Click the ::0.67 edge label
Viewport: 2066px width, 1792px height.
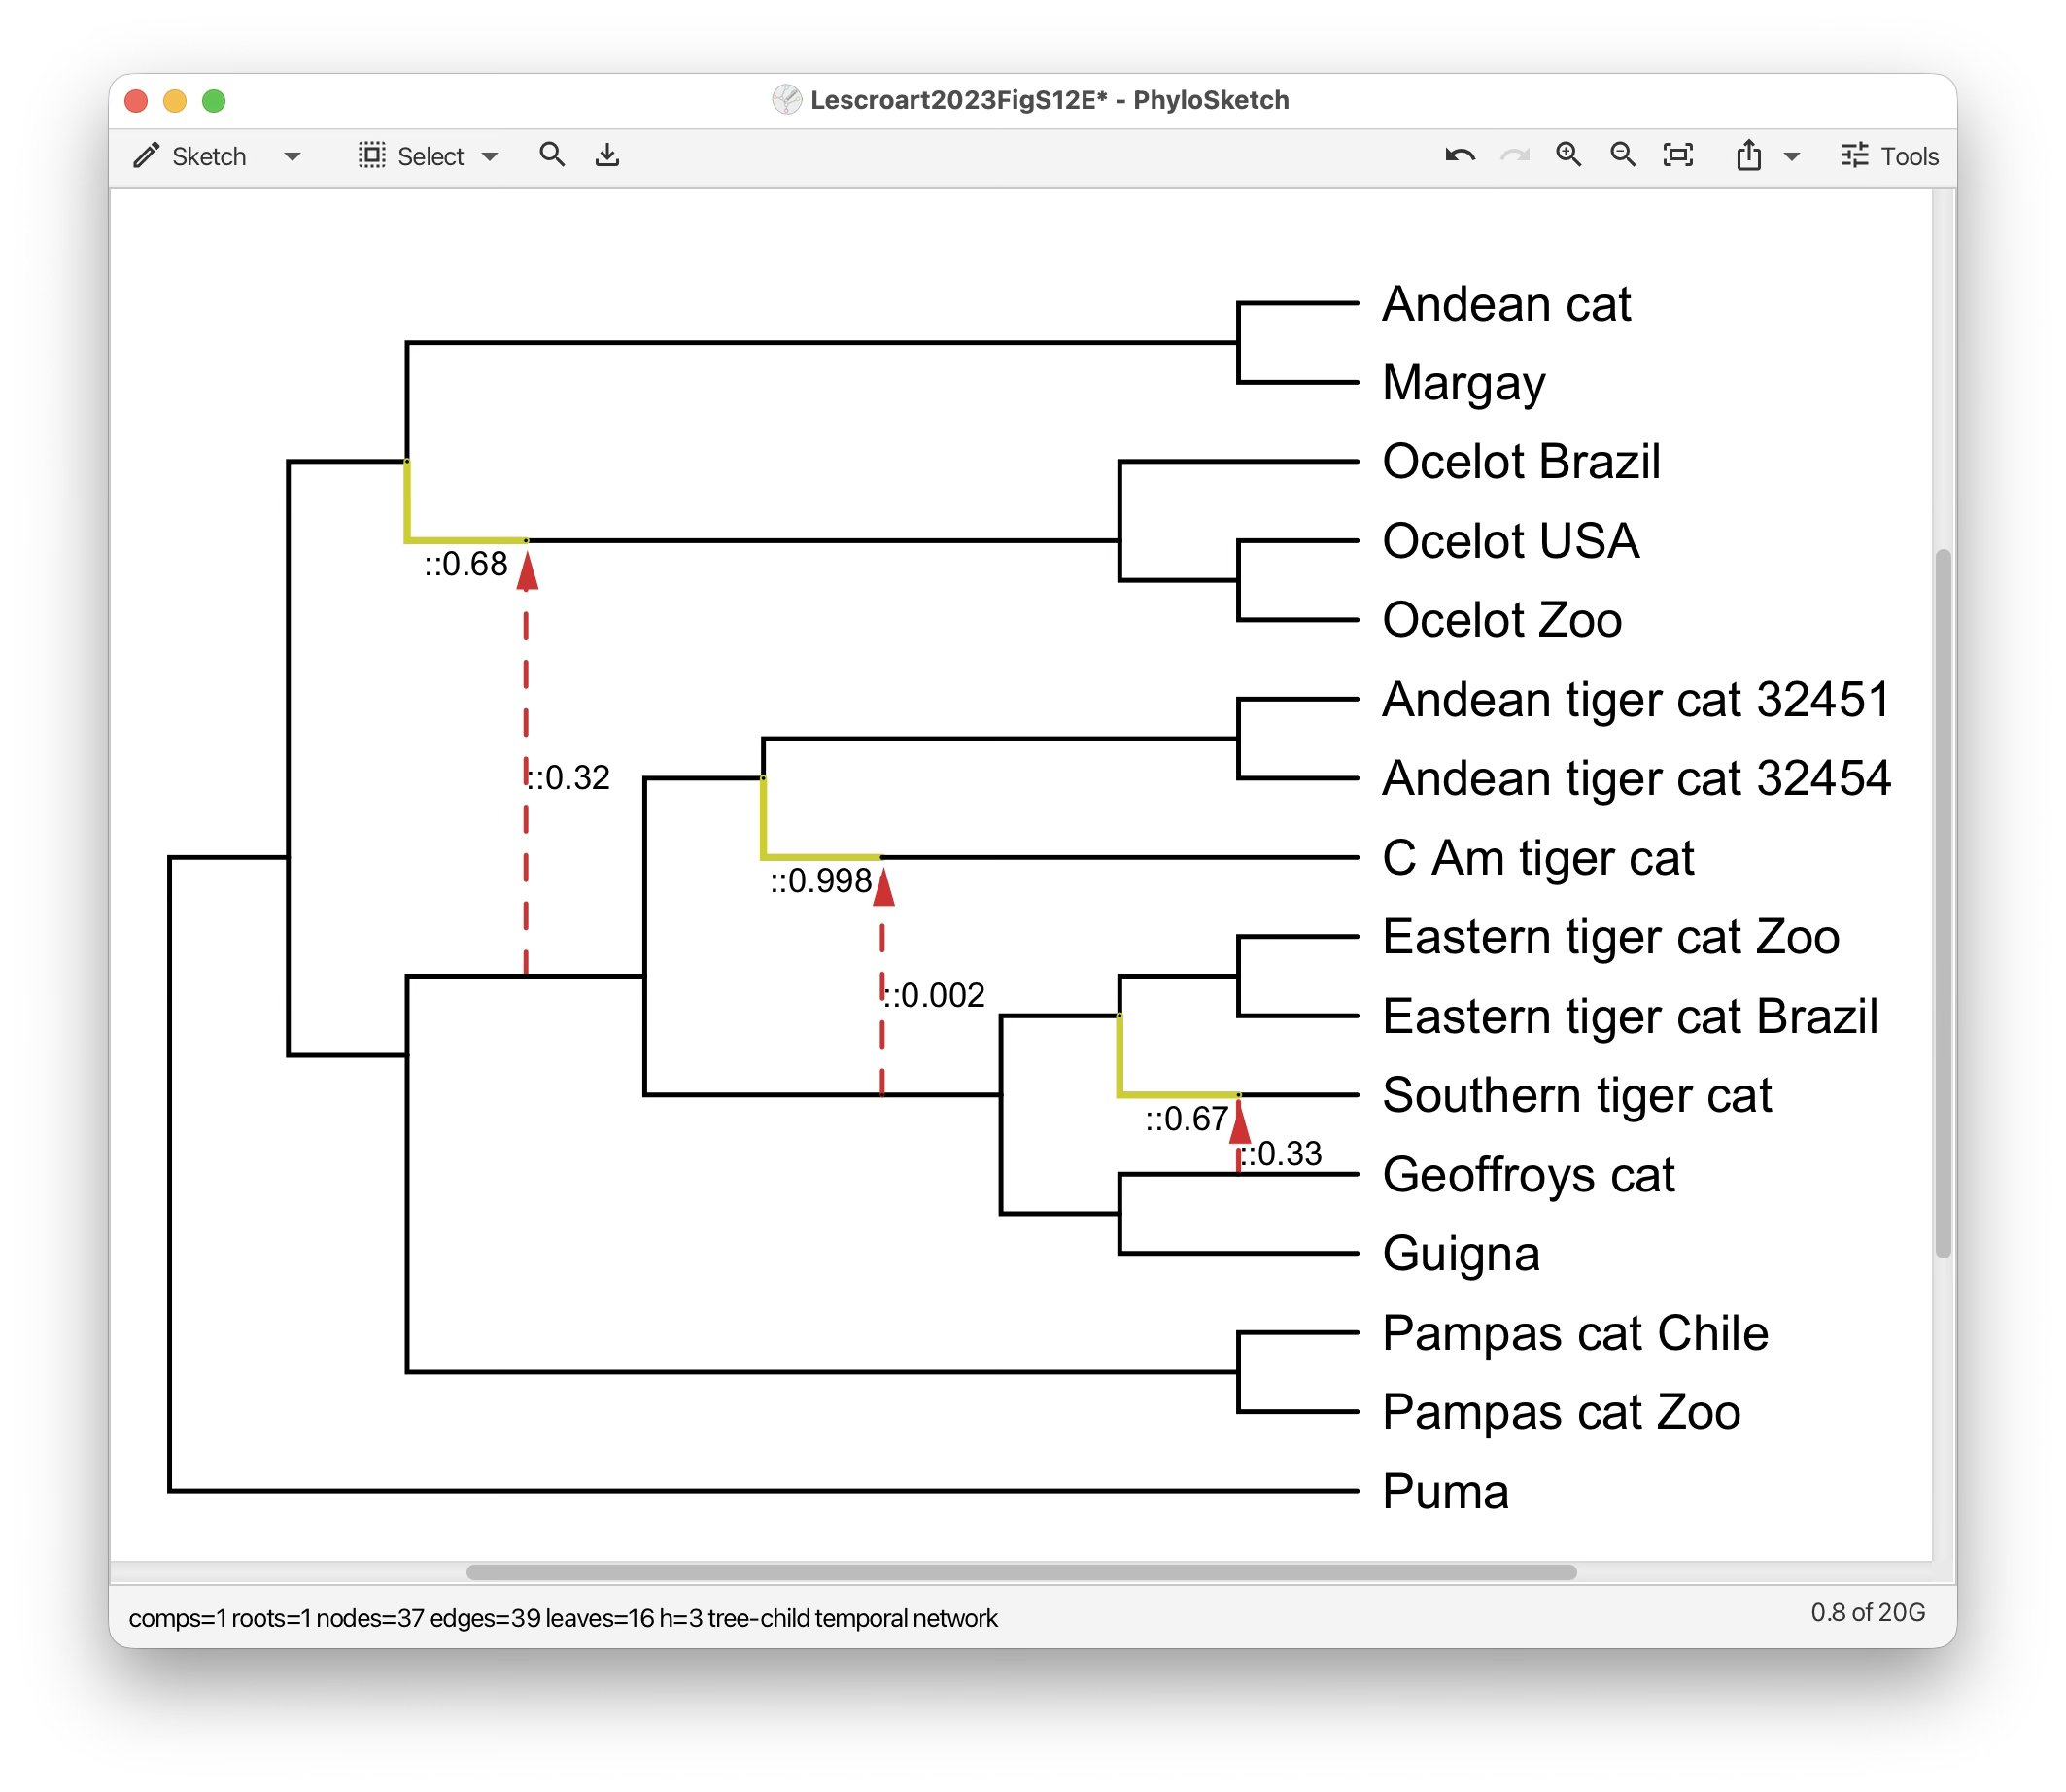pyautogui.click(x=1187, y=1119)
